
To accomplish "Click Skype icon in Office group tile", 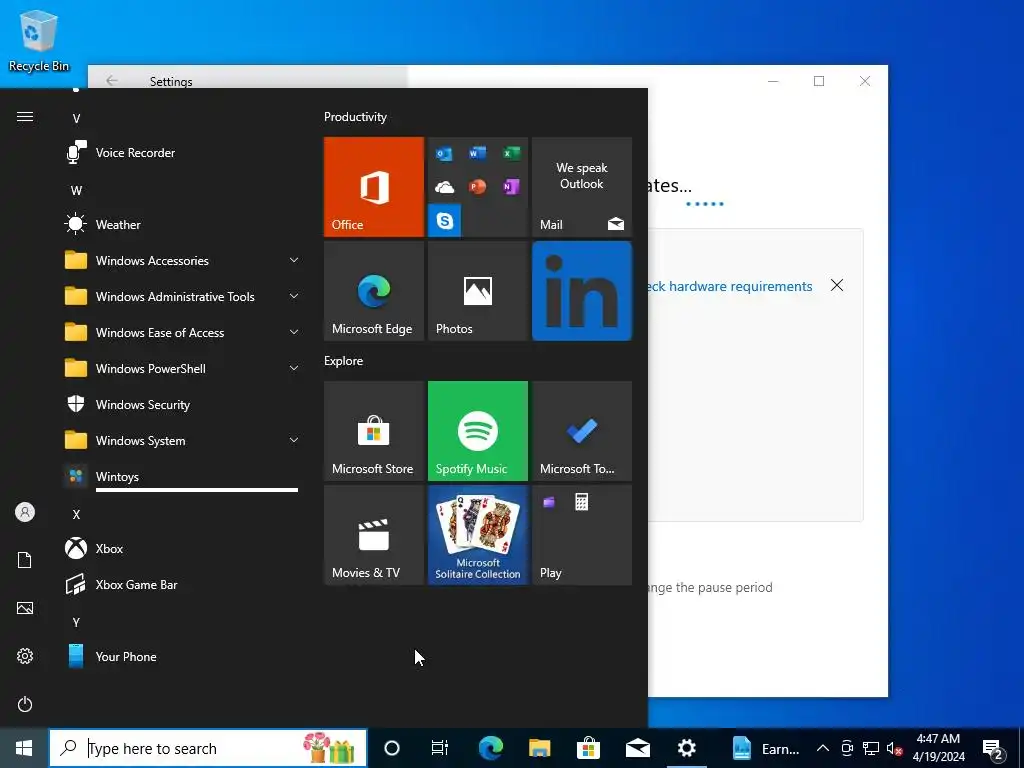I will coord(445,220).
